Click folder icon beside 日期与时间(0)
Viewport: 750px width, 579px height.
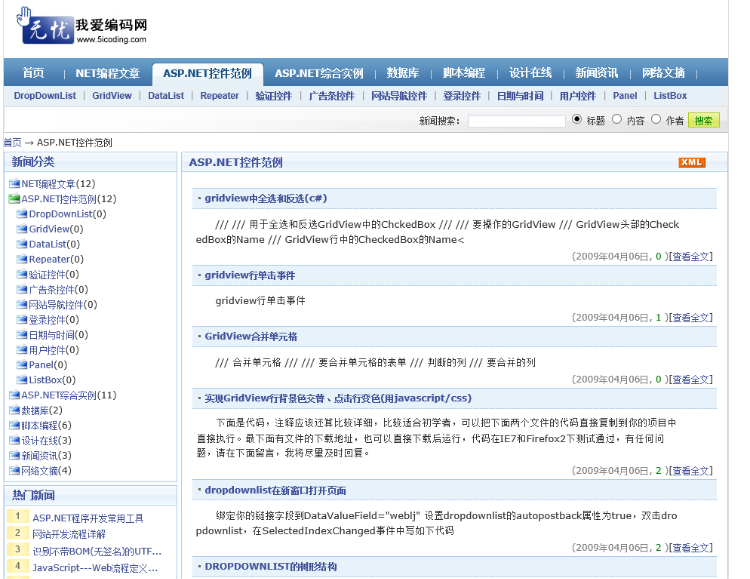[x=22, y=334]
